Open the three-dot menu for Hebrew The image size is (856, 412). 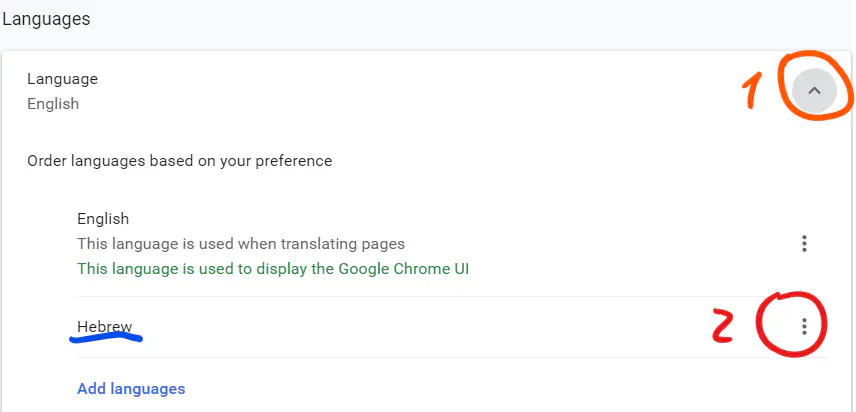click(x=804, y=326)
